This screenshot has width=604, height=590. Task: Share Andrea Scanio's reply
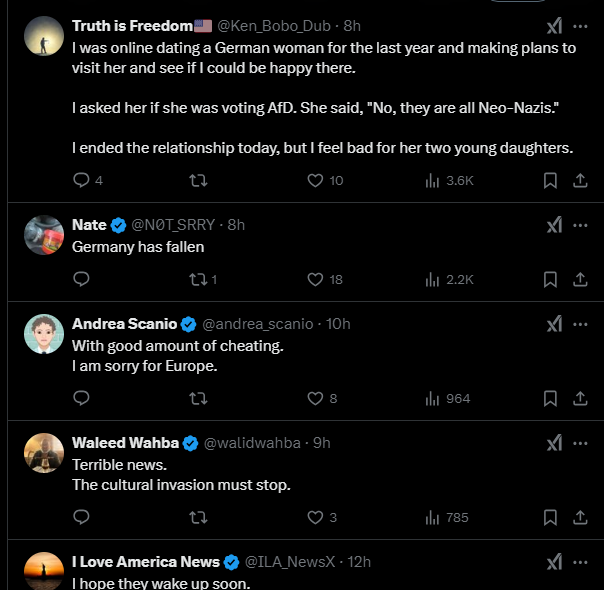[x=580, y=398]
